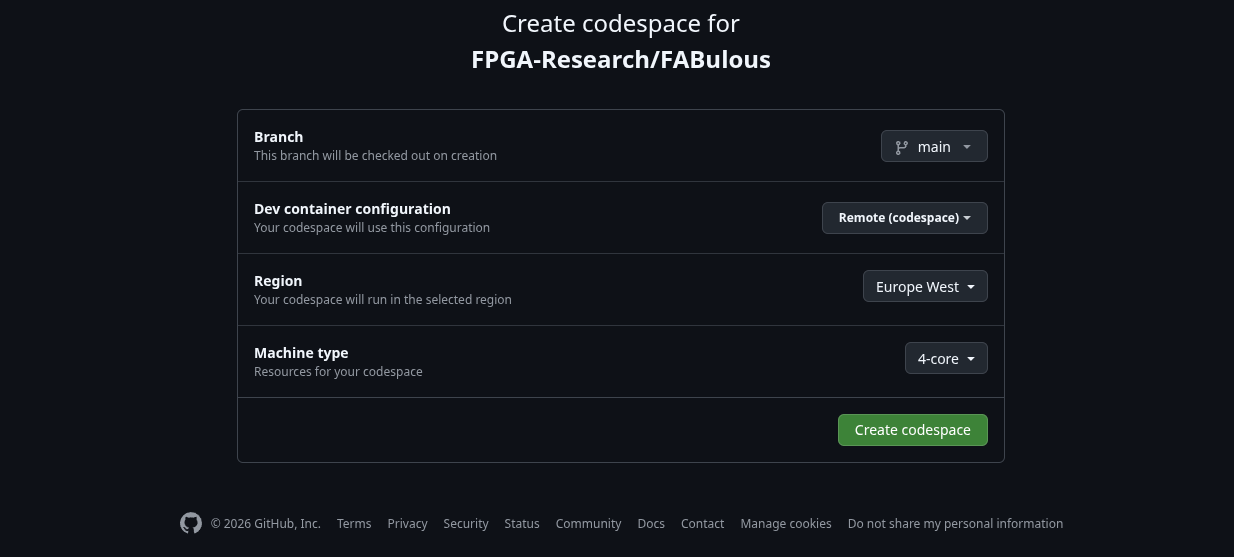
Task: Navigate to the Community footer link
Action: pyautogui.click(x=588, y=524)
